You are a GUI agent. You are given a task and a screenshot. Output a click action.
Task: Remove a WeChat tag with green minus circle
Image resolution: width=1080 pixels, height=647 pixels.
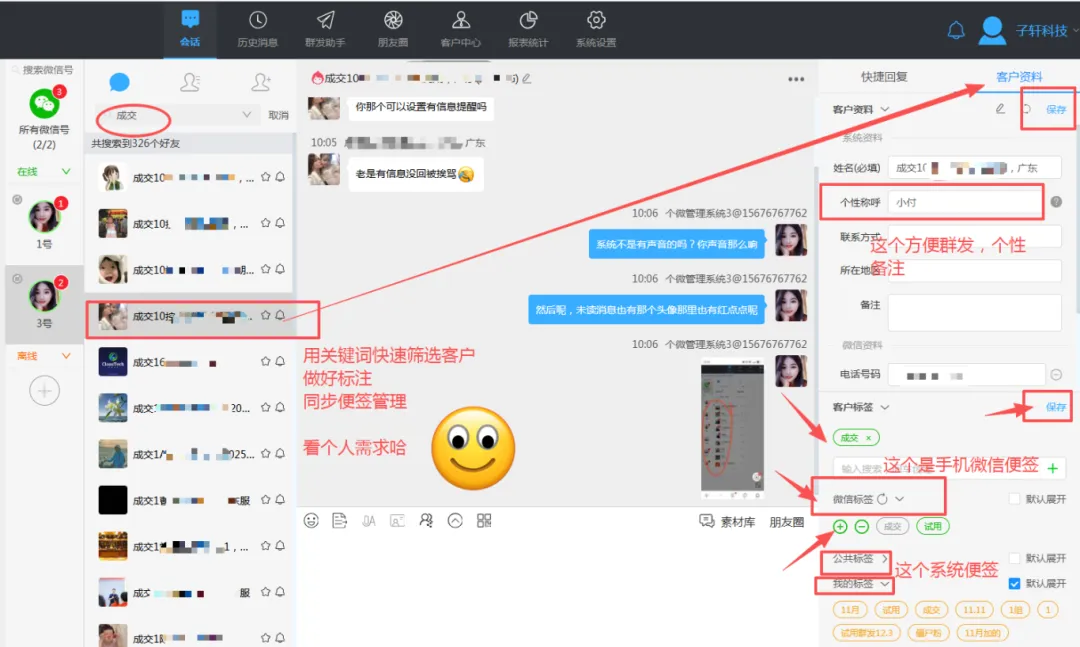point(862,526)
